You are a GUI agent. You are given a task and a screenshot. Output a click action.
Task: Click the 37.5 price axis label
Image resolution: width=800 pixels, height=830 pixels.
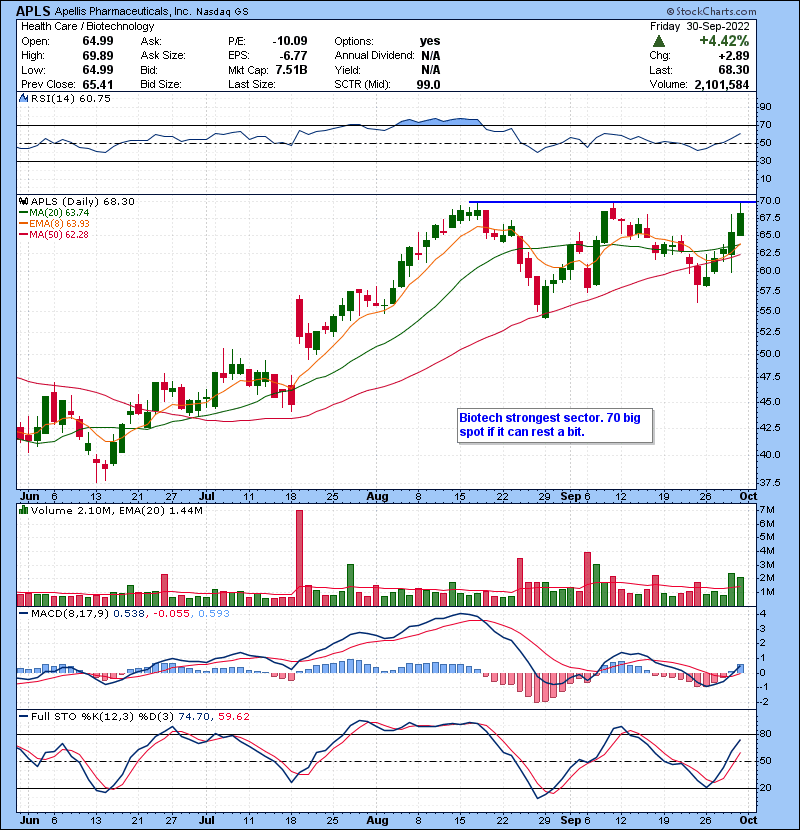point(769,482)
